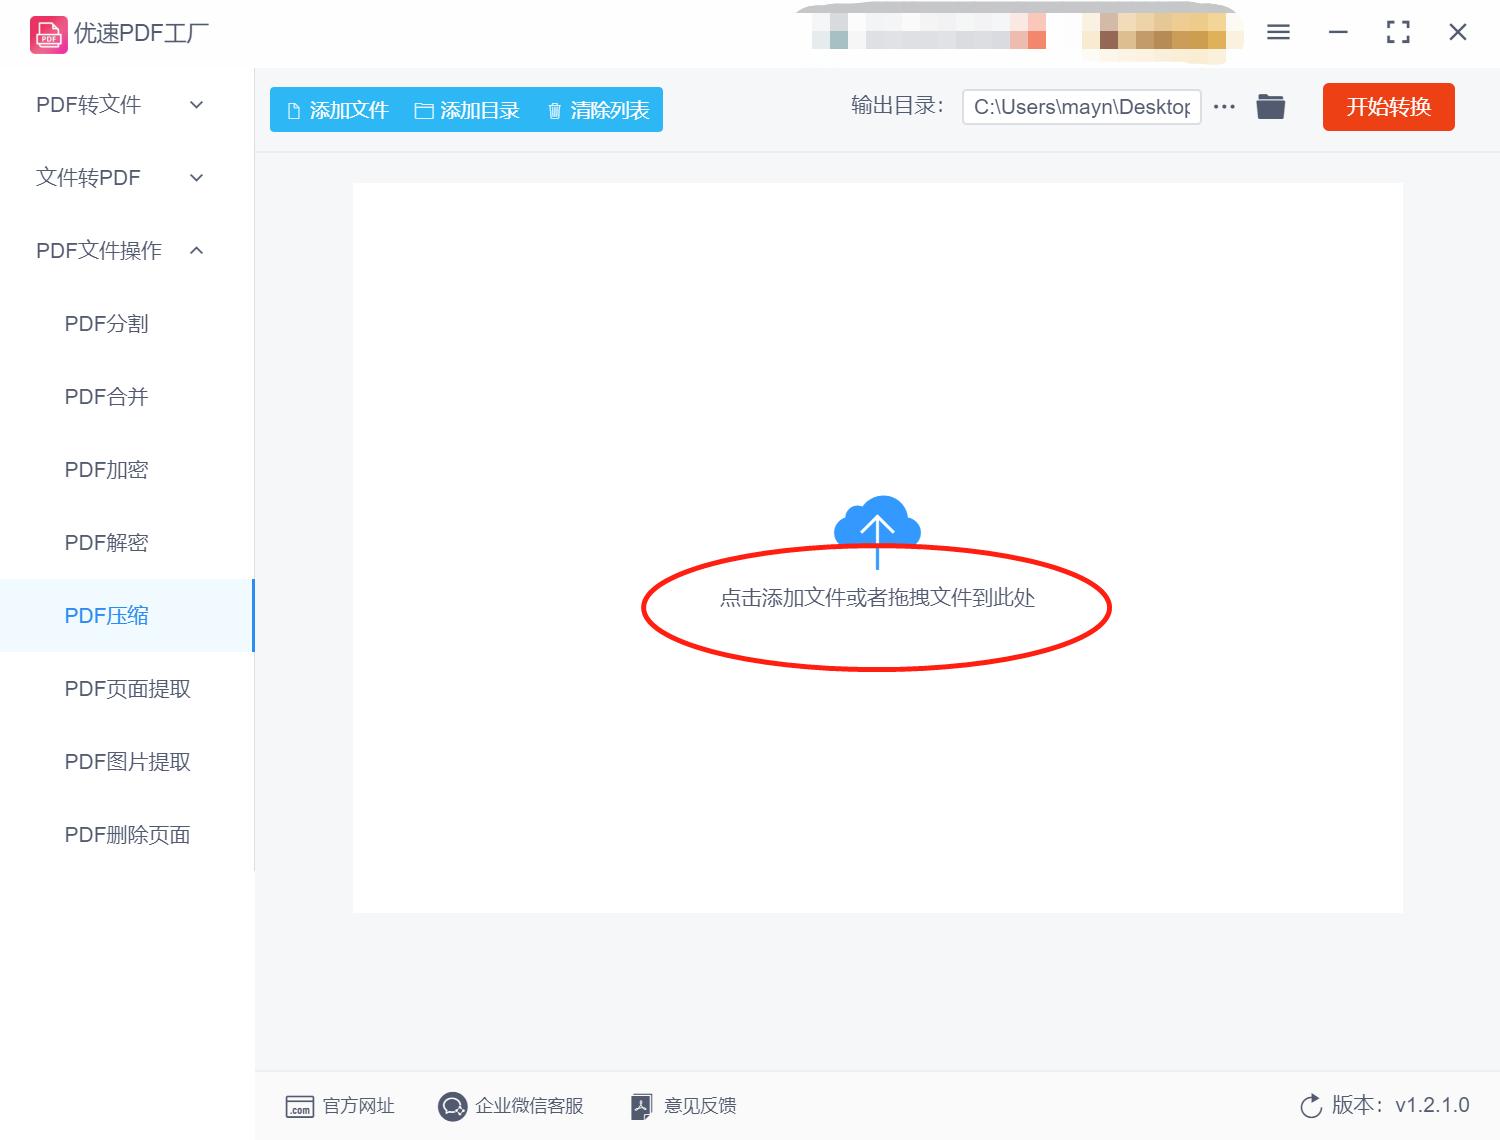Click the 意见反馈 feedback icon
The width and height of the screenshot is (1500, 1140).
(641, 1106)
